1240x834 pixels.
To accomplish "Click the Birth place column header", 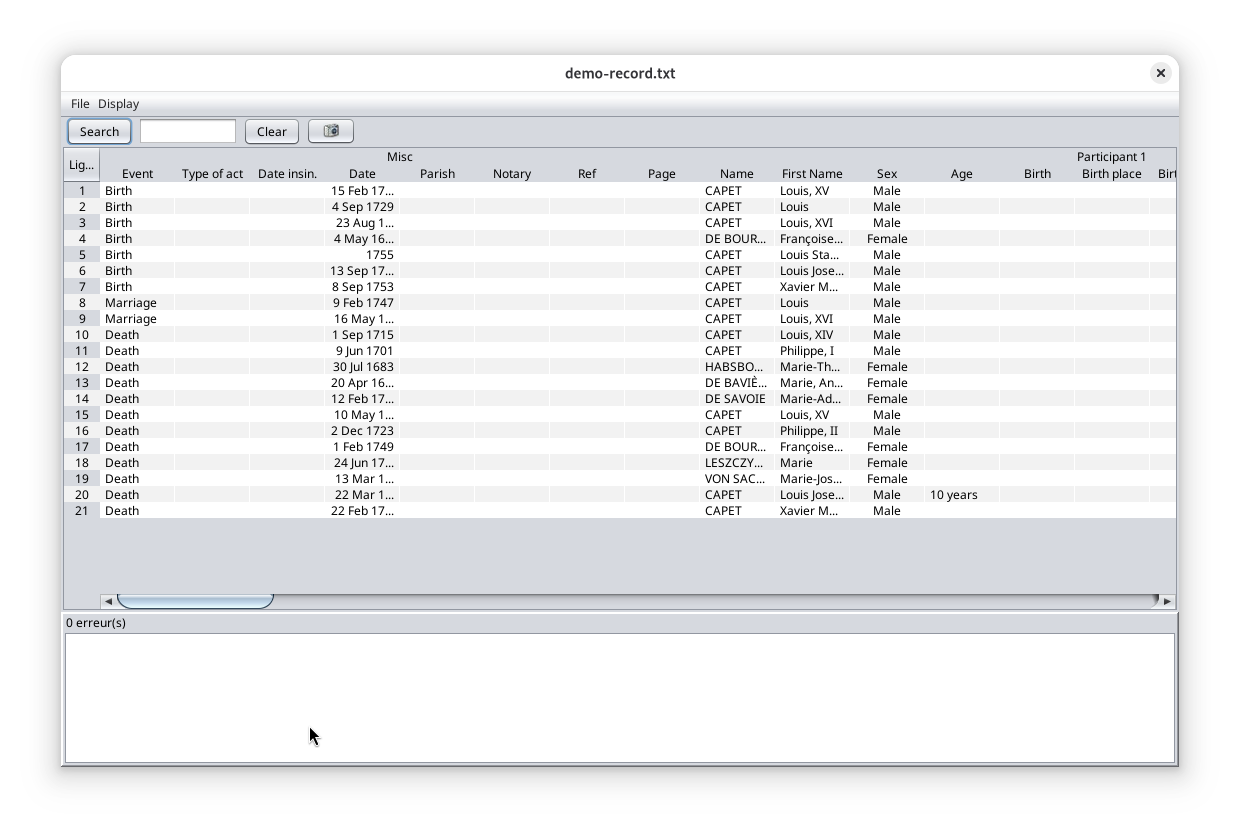I will [x=1112, y=174].
